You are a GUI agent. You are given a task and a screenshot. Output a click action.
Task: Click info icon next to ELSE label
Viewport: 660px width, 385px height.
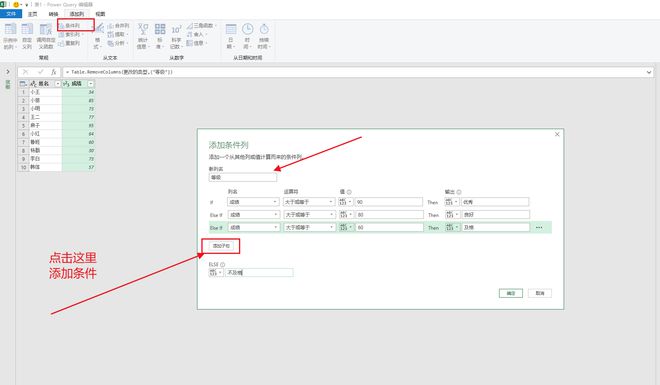pos(222,264)
